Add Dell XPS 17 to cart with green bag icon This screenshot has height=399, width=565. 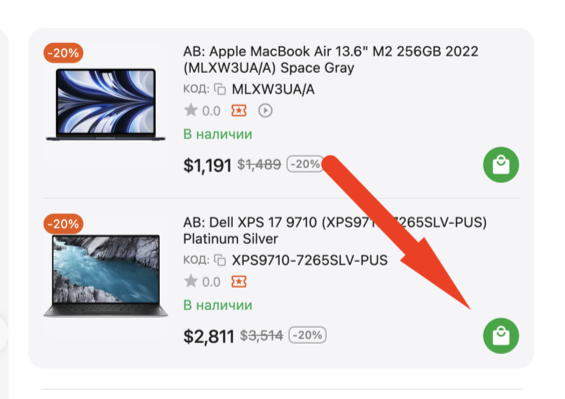coord(501,336)
